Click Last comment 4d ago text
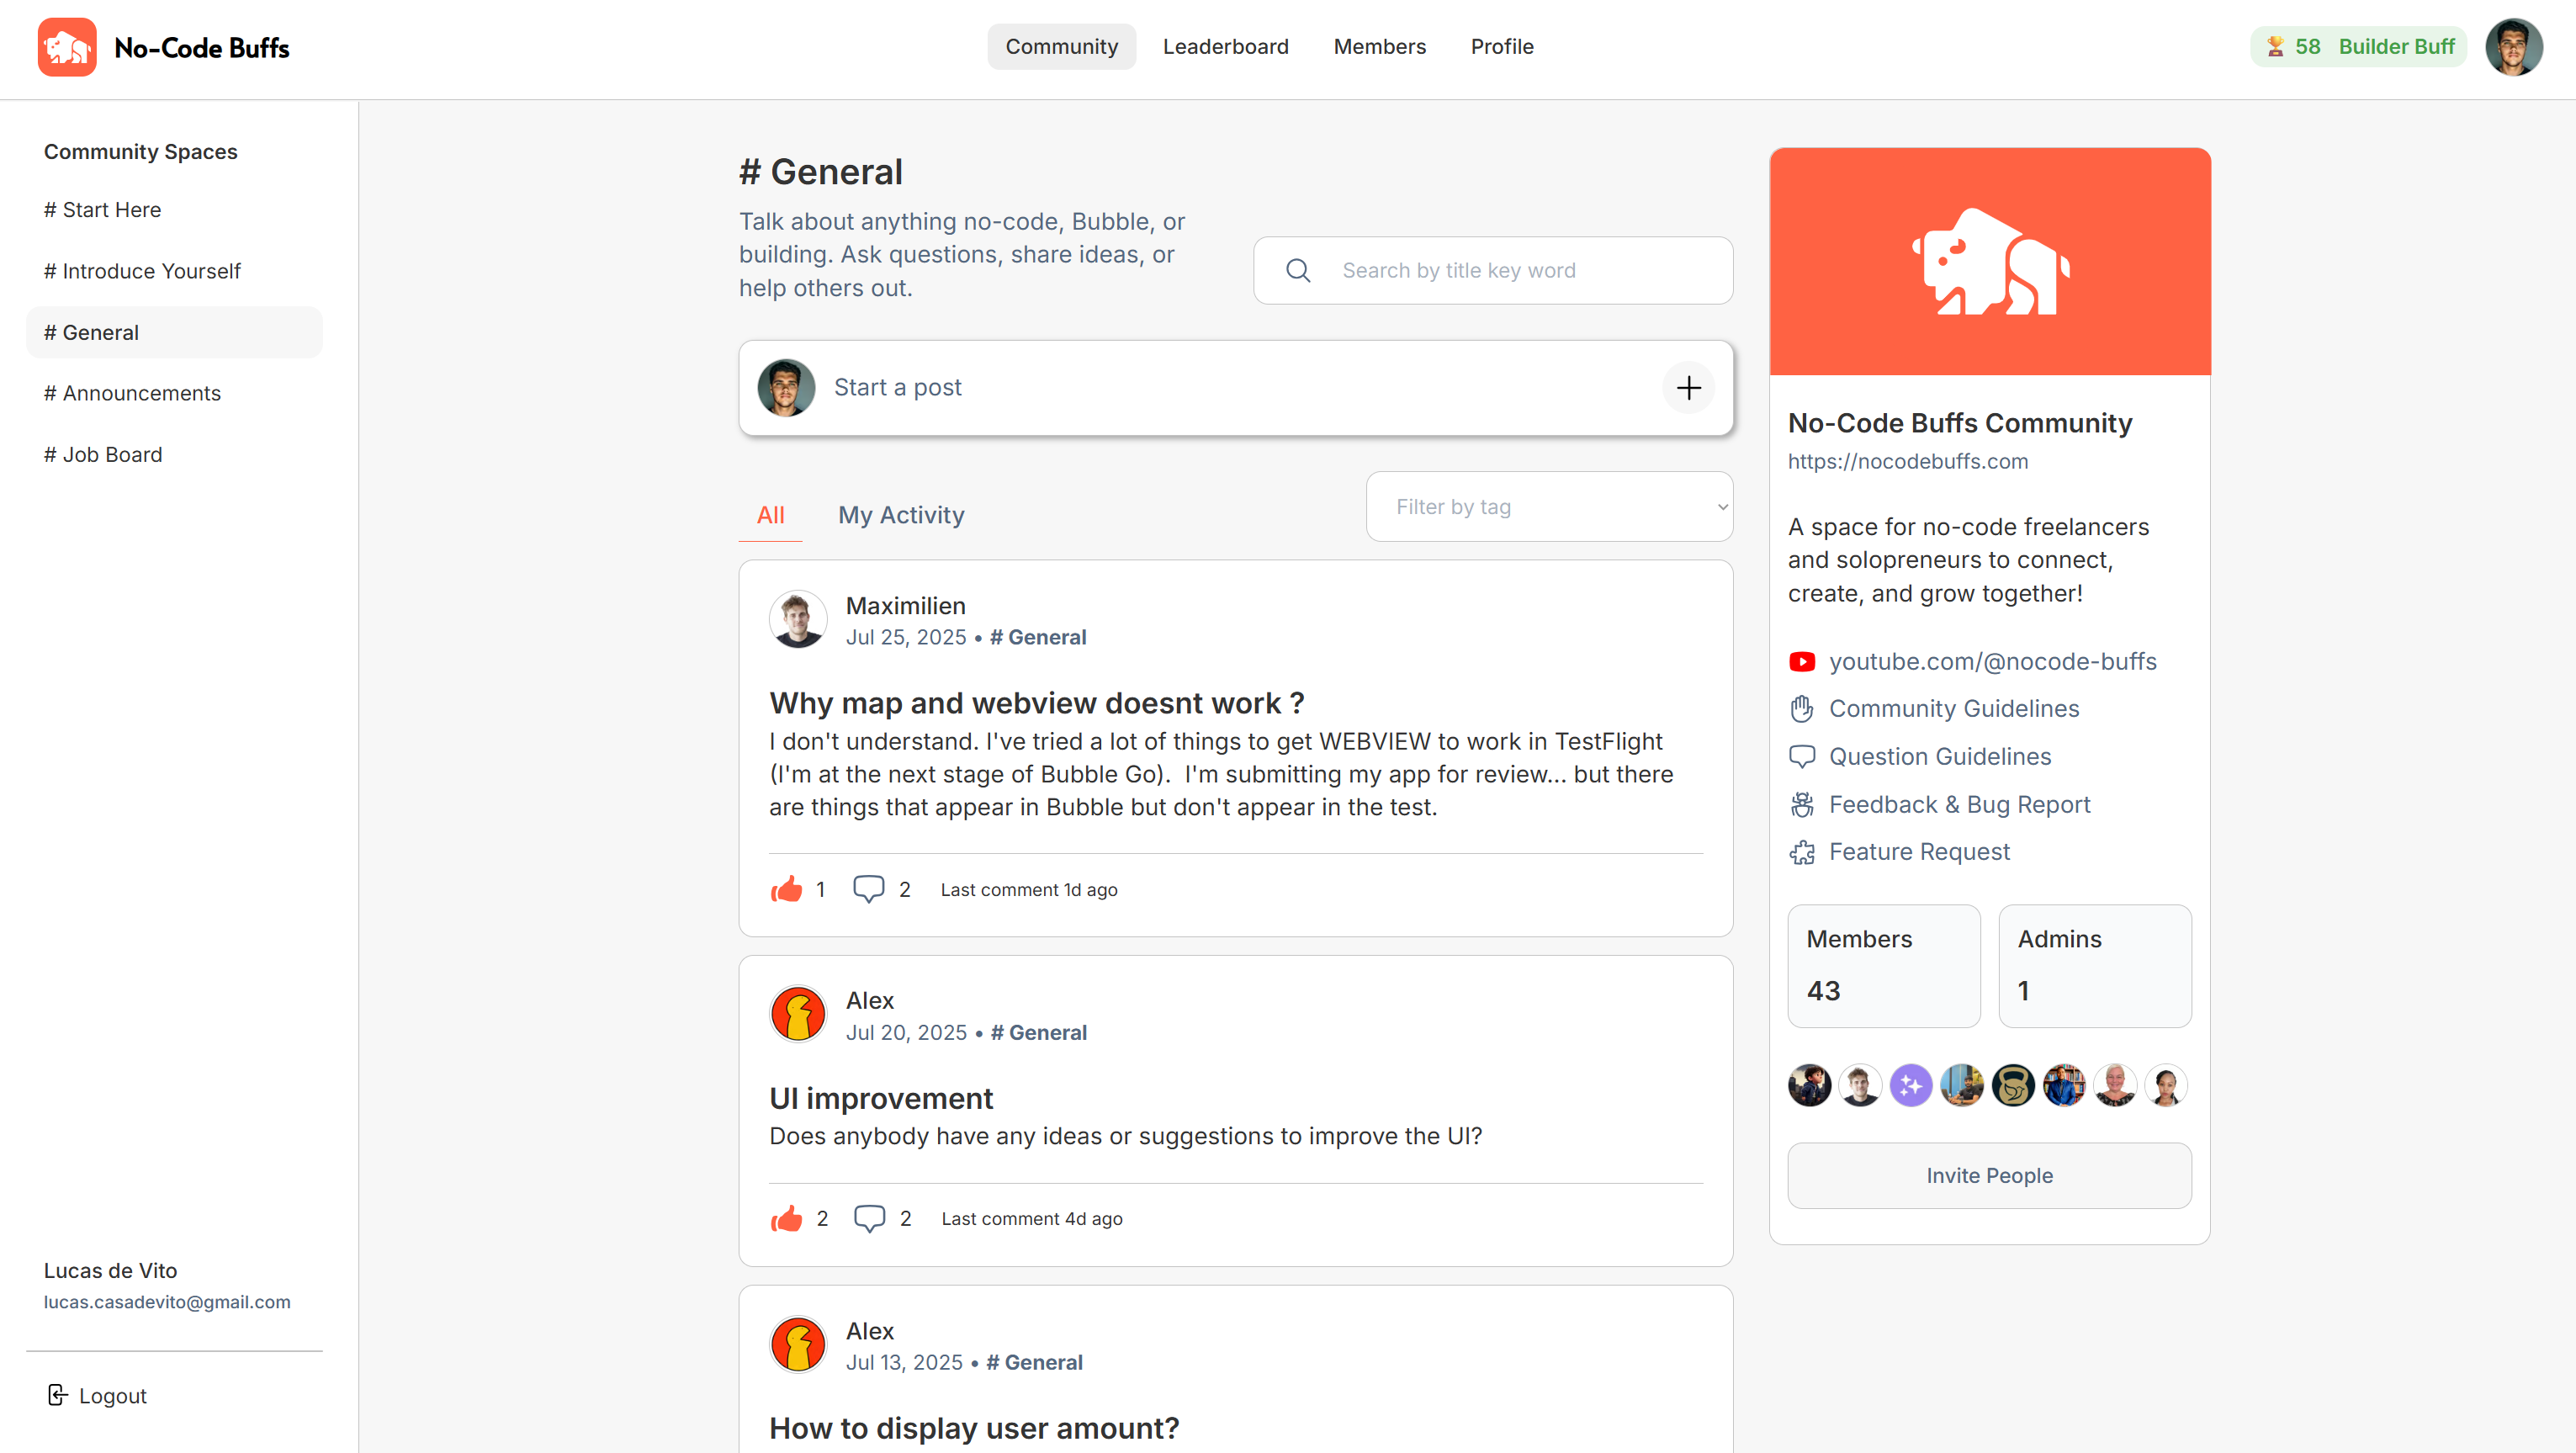 click(1032, 1219)
